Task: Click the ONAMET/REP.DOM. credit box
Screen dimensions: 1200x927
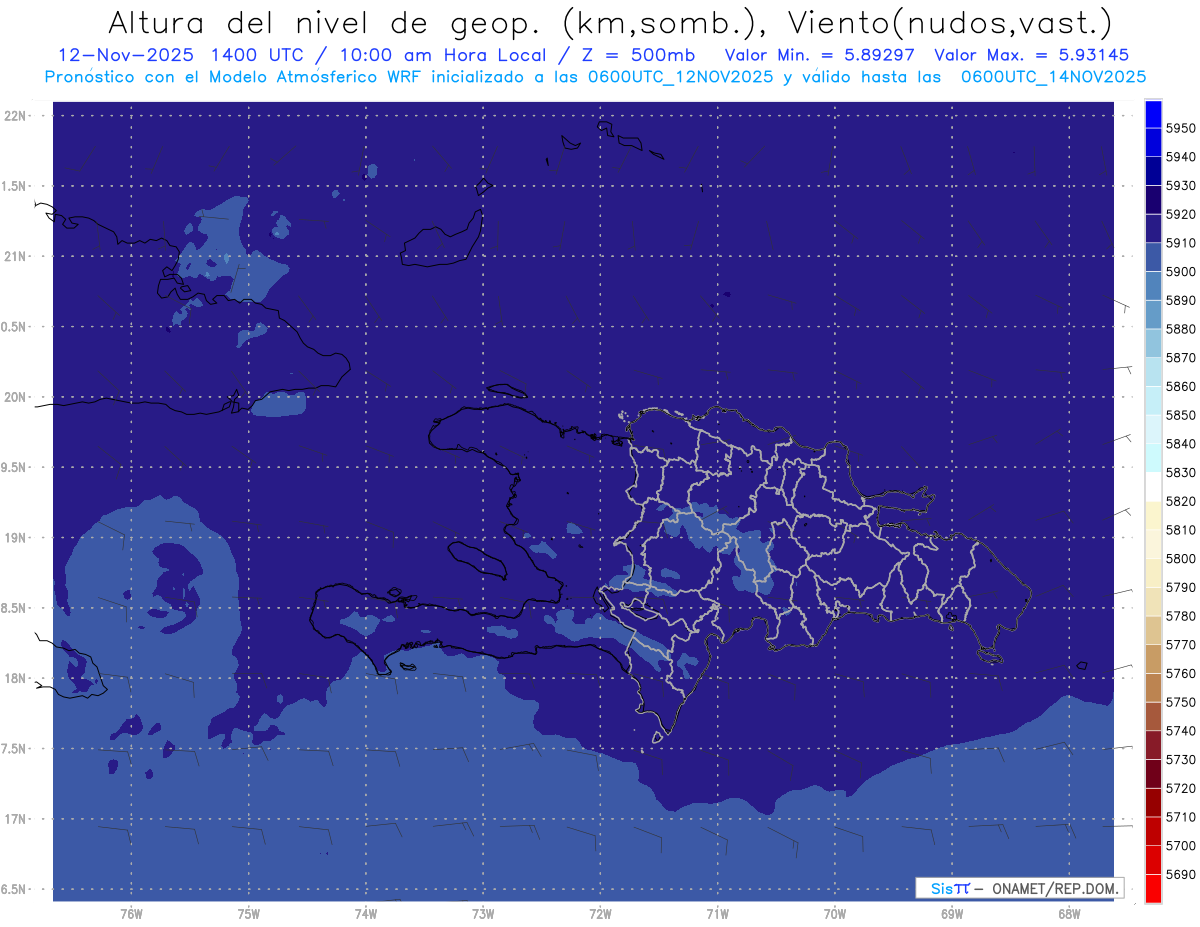Action: (1019, 888)
